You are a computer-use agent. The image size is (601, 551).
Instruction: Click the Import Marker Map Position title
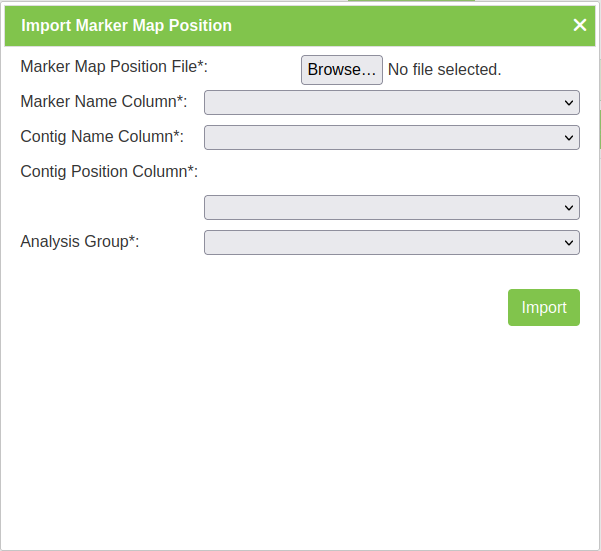click(x=126, y=25)
